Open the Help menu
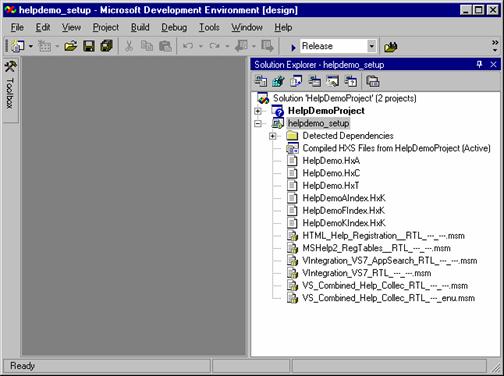The height and width of the screenshot is (376, 504). 283,27
